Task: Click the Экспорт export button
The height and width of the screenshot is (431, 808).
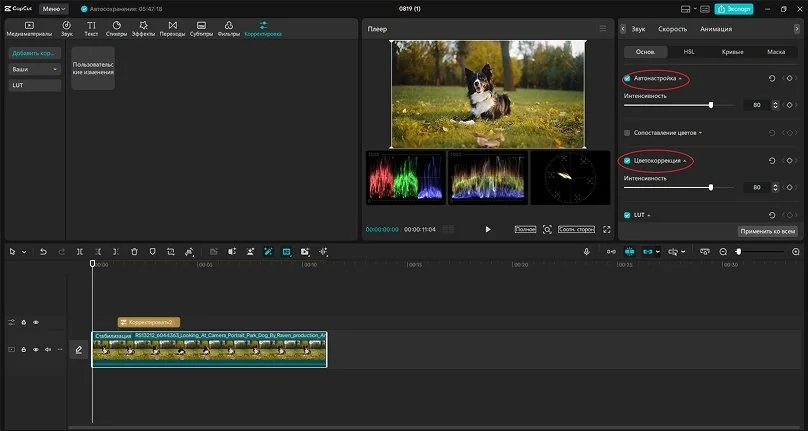Action: [734, 9]
